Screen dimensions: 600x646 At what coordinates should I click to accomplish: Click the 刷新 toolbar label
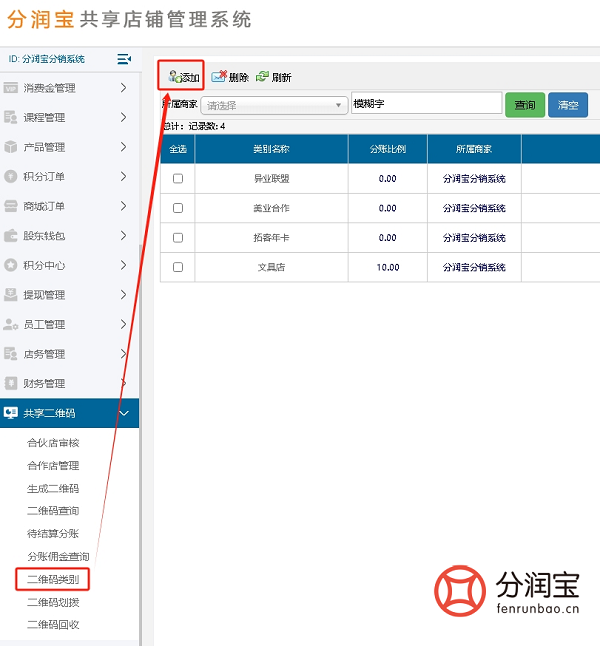click(282, 77)
